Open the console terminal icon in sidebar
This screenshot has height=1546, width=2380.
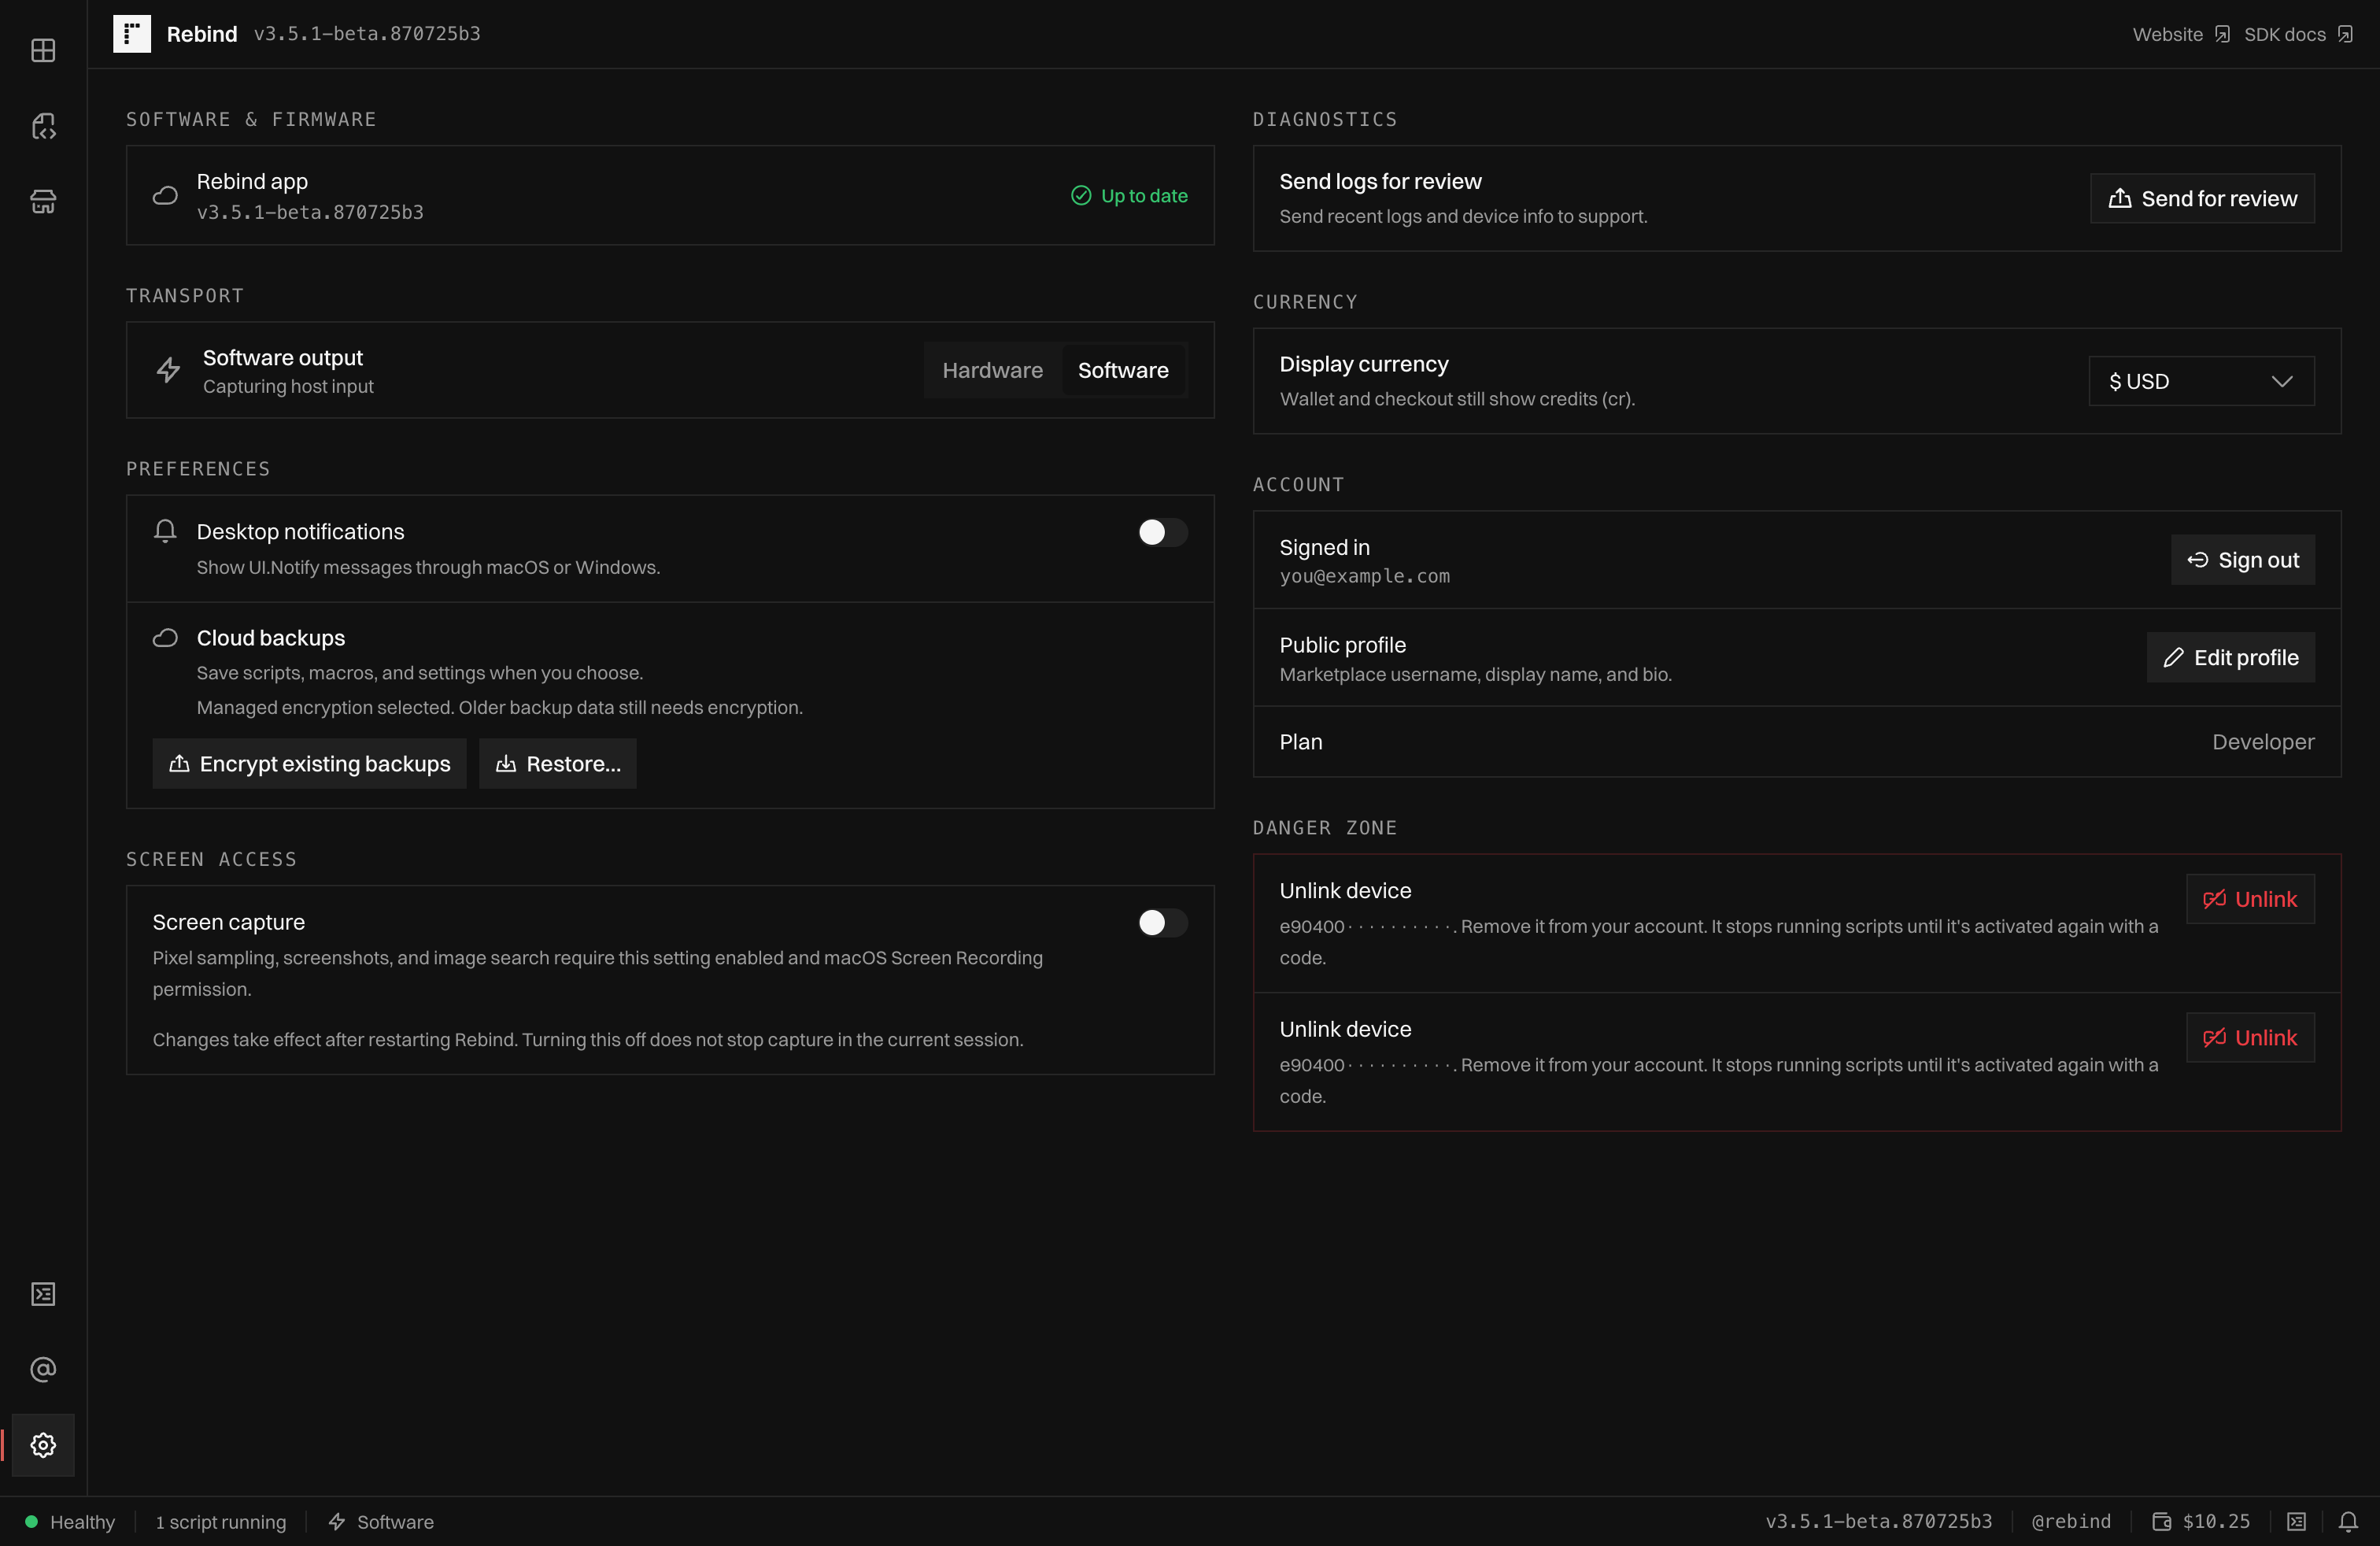tap(43, 1294)
